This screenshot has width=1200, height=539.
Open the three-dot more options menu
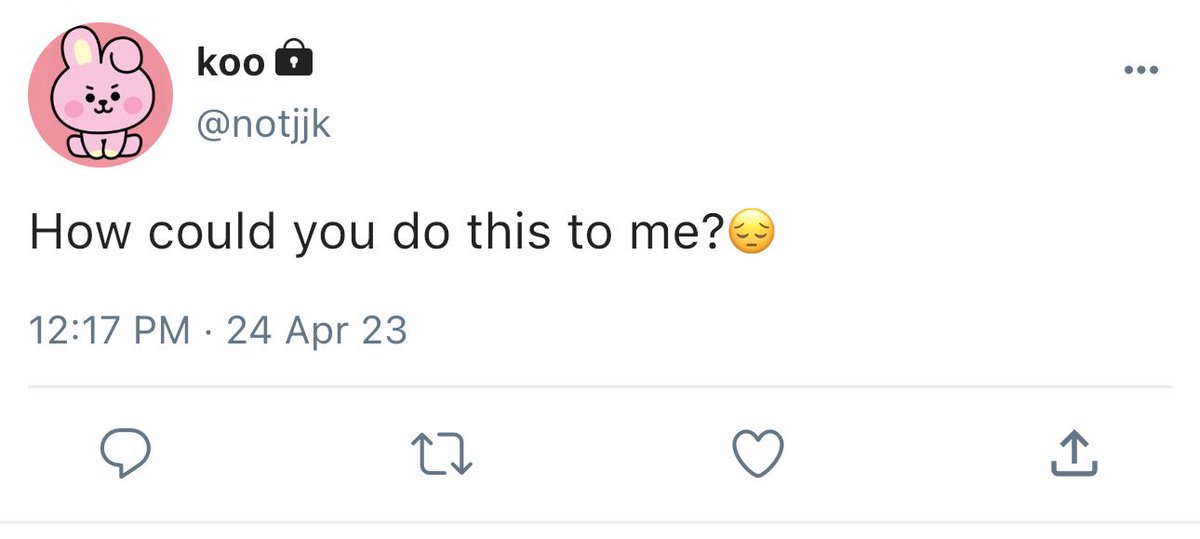(x=1140, y=70)
